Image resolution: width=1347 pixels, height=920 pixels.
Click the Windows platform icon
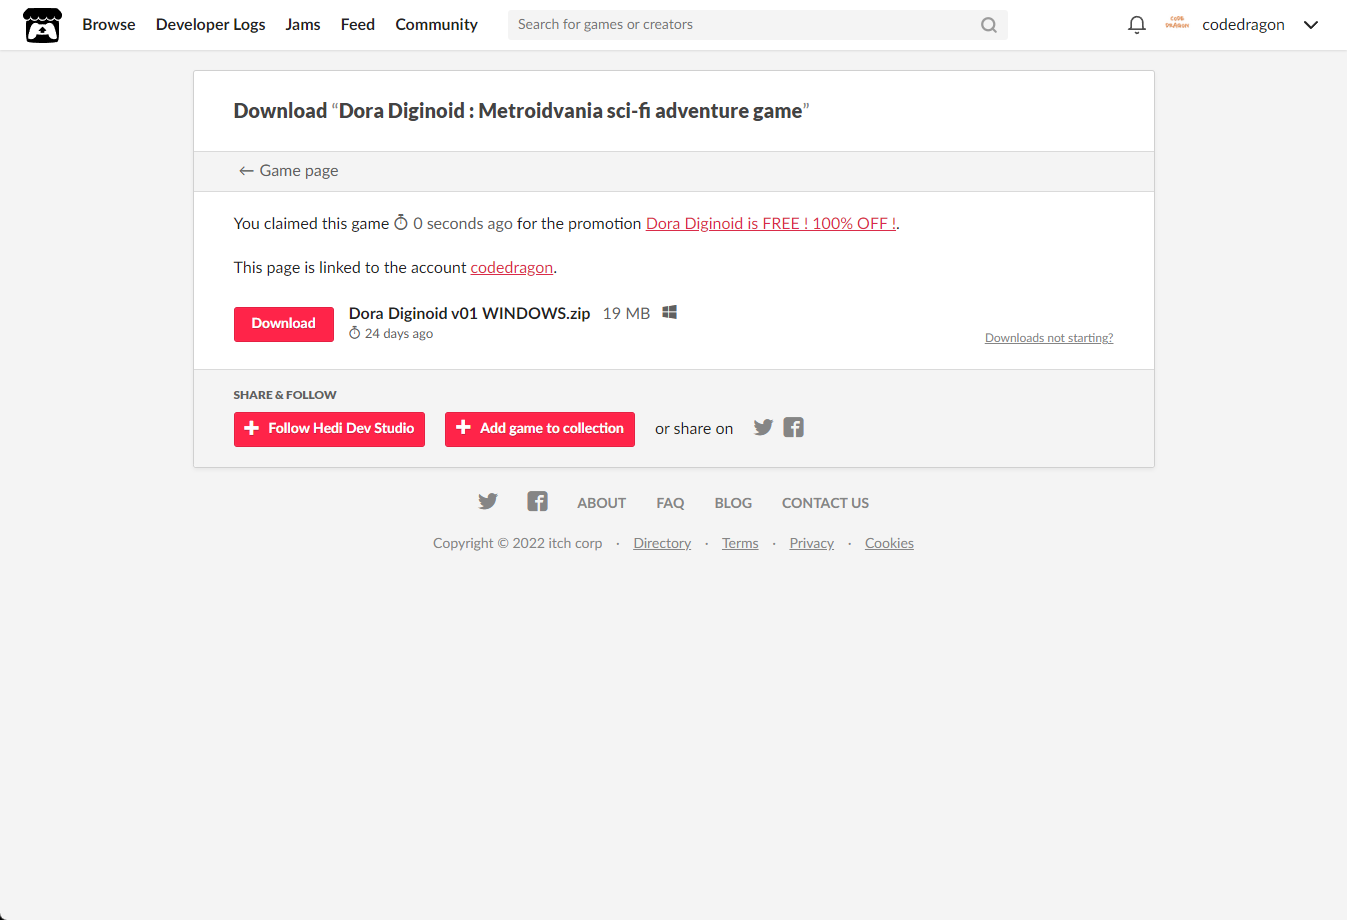tap(670, 313)
